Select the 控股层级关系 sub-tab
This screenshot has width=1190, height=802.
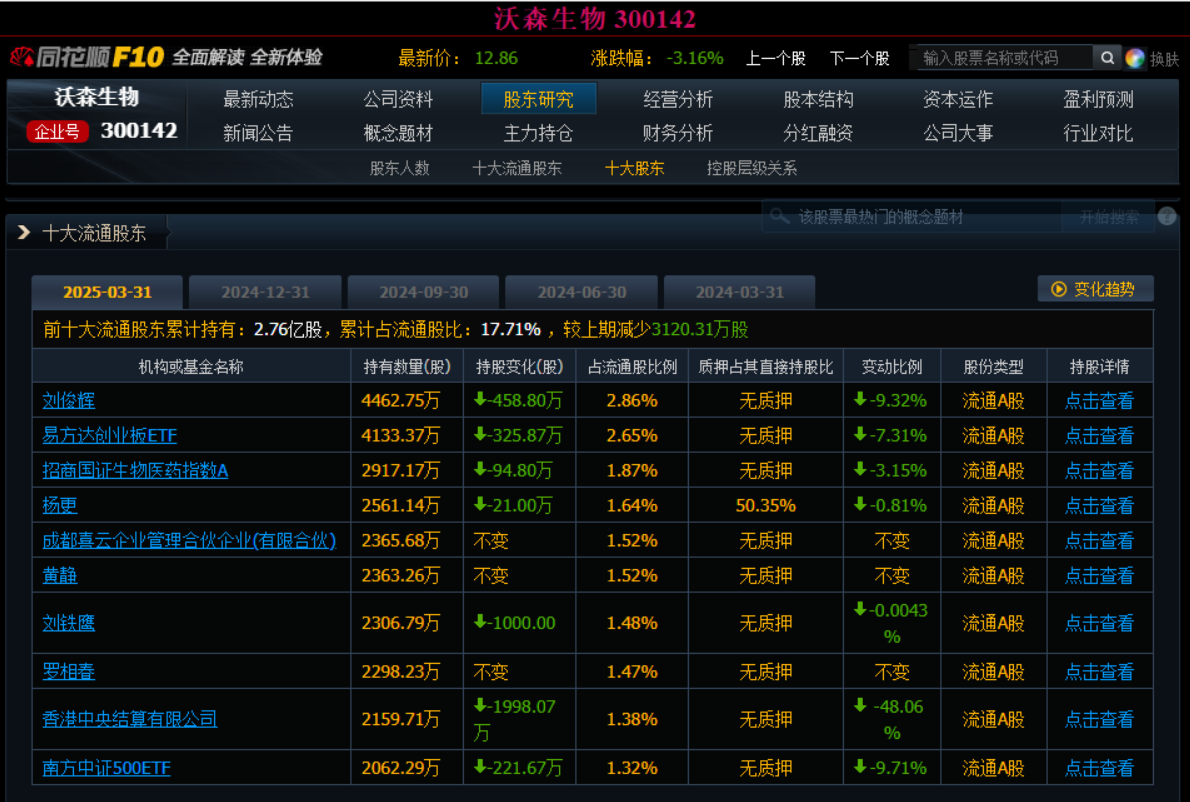pyautogui.click(x=752, y=168)
